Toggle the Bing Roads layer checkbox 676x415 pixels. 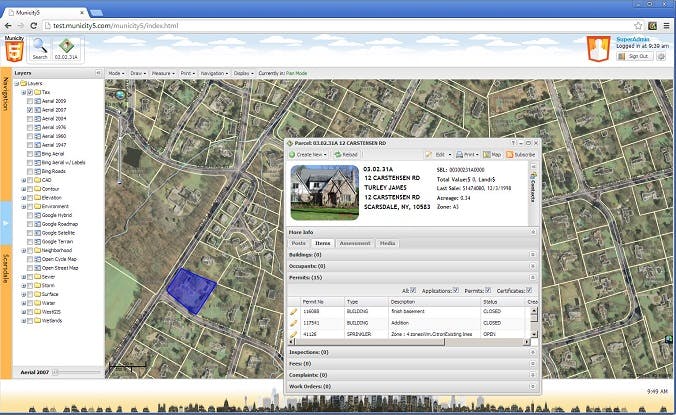click(30, 171)
